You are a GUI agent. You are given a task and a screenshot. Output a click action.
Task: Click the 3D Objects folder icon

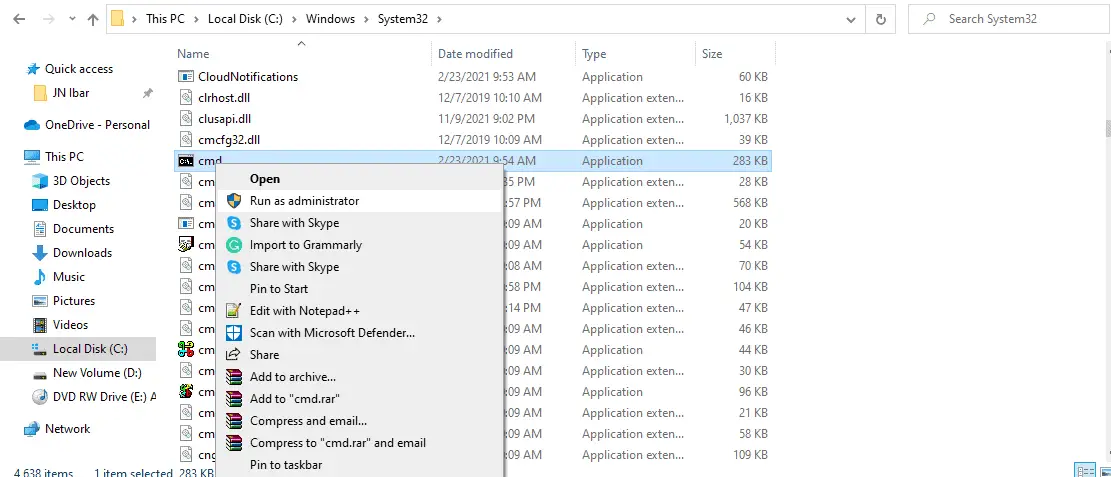point(40,181)
